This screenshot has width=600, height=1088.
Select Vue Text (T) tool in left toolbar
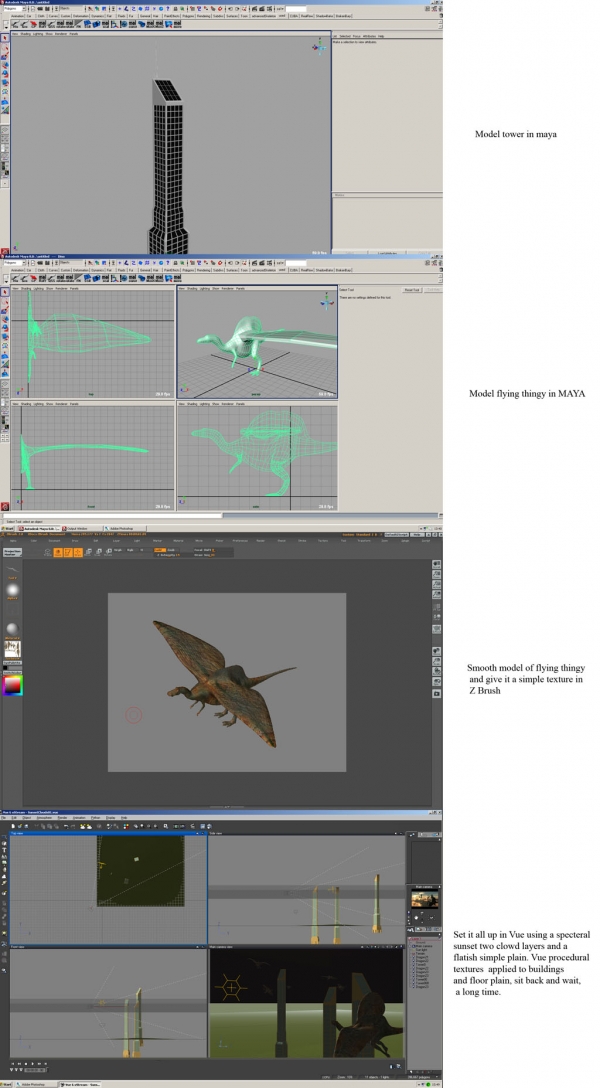(x=4, y=850)
